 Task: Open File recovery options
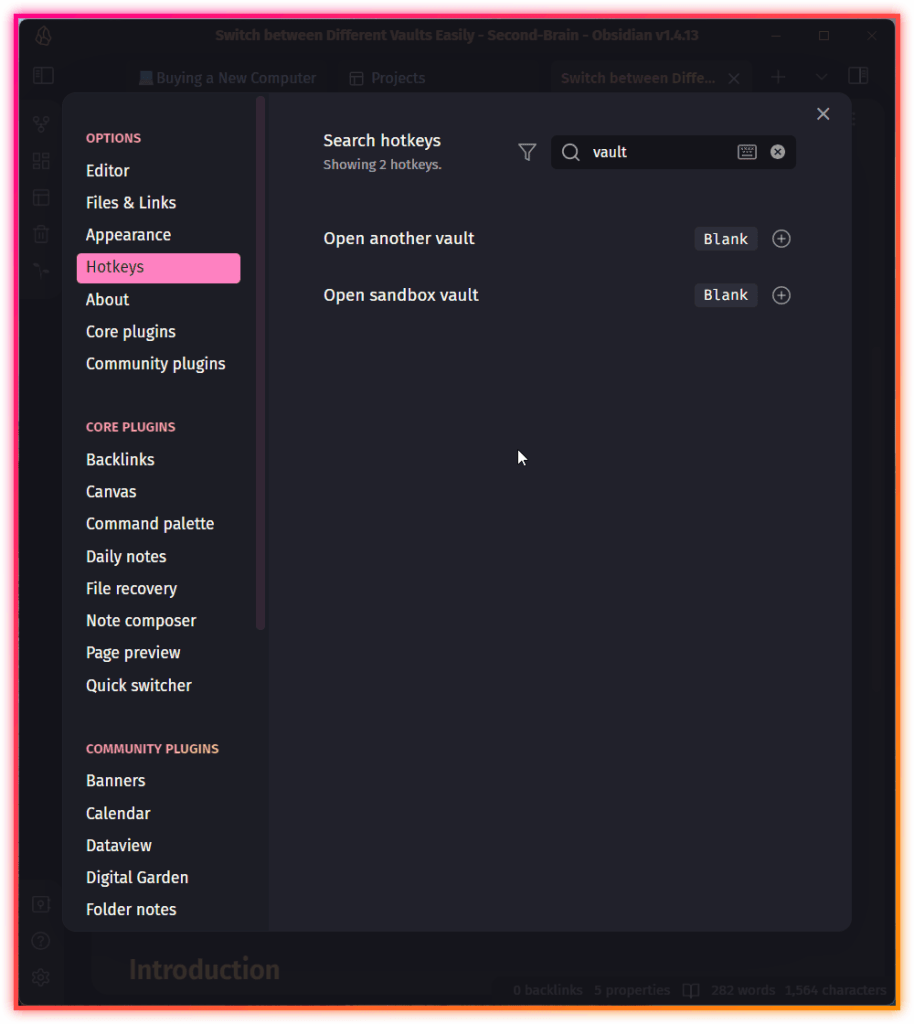click(x=131, y=588)
